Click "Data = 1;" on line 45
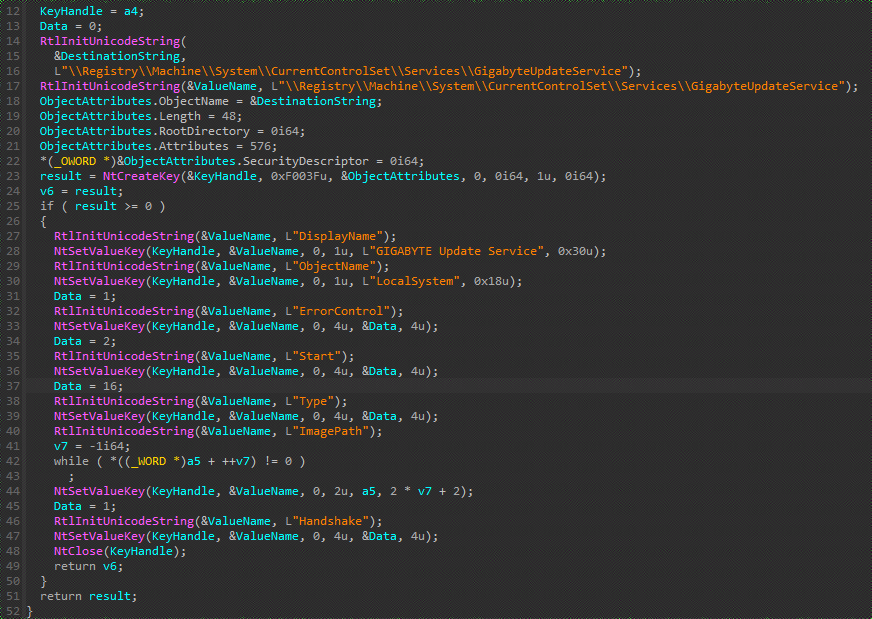 85,507
